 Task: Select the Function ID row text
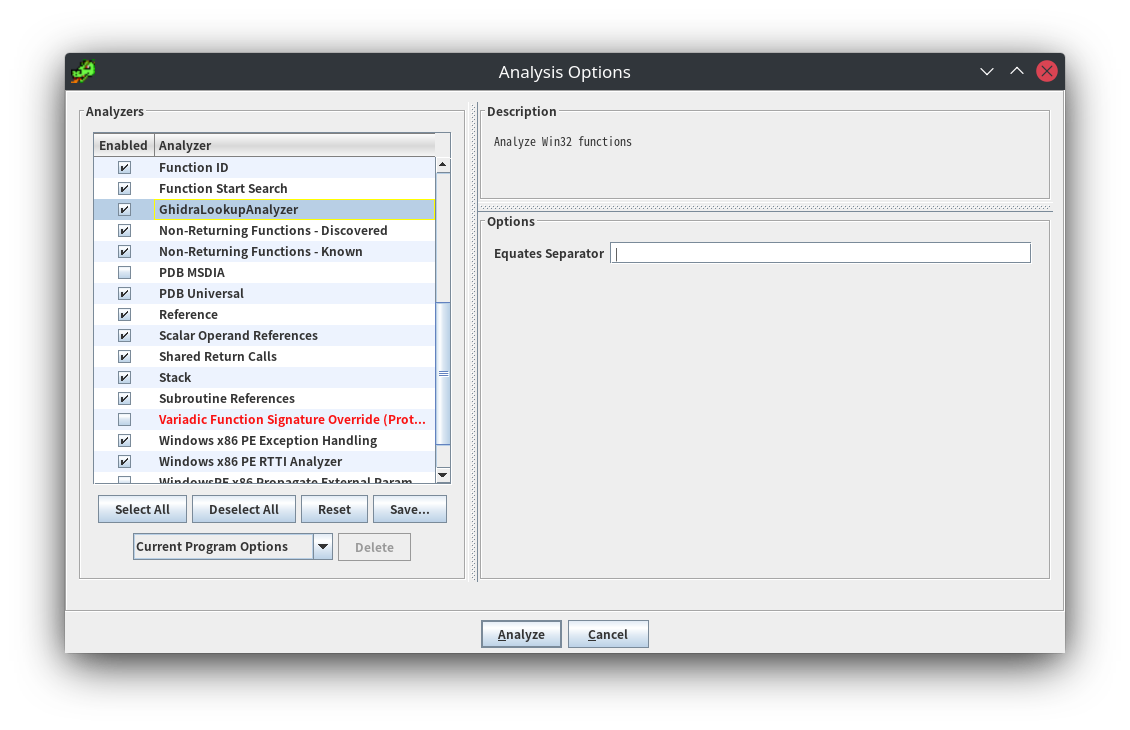tap(193, 167)
